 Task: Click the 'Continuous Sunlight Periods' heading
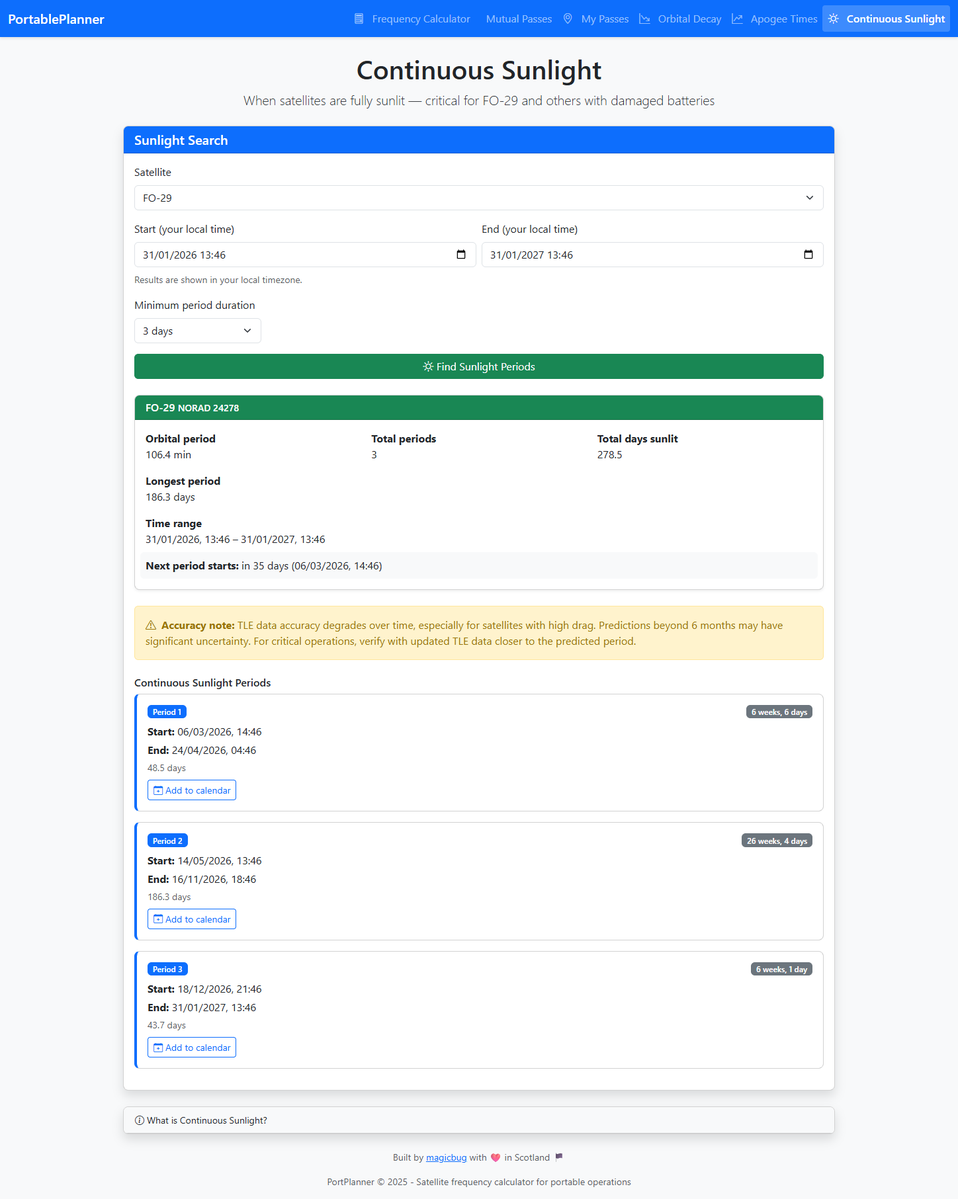click(x=203, y=683)
